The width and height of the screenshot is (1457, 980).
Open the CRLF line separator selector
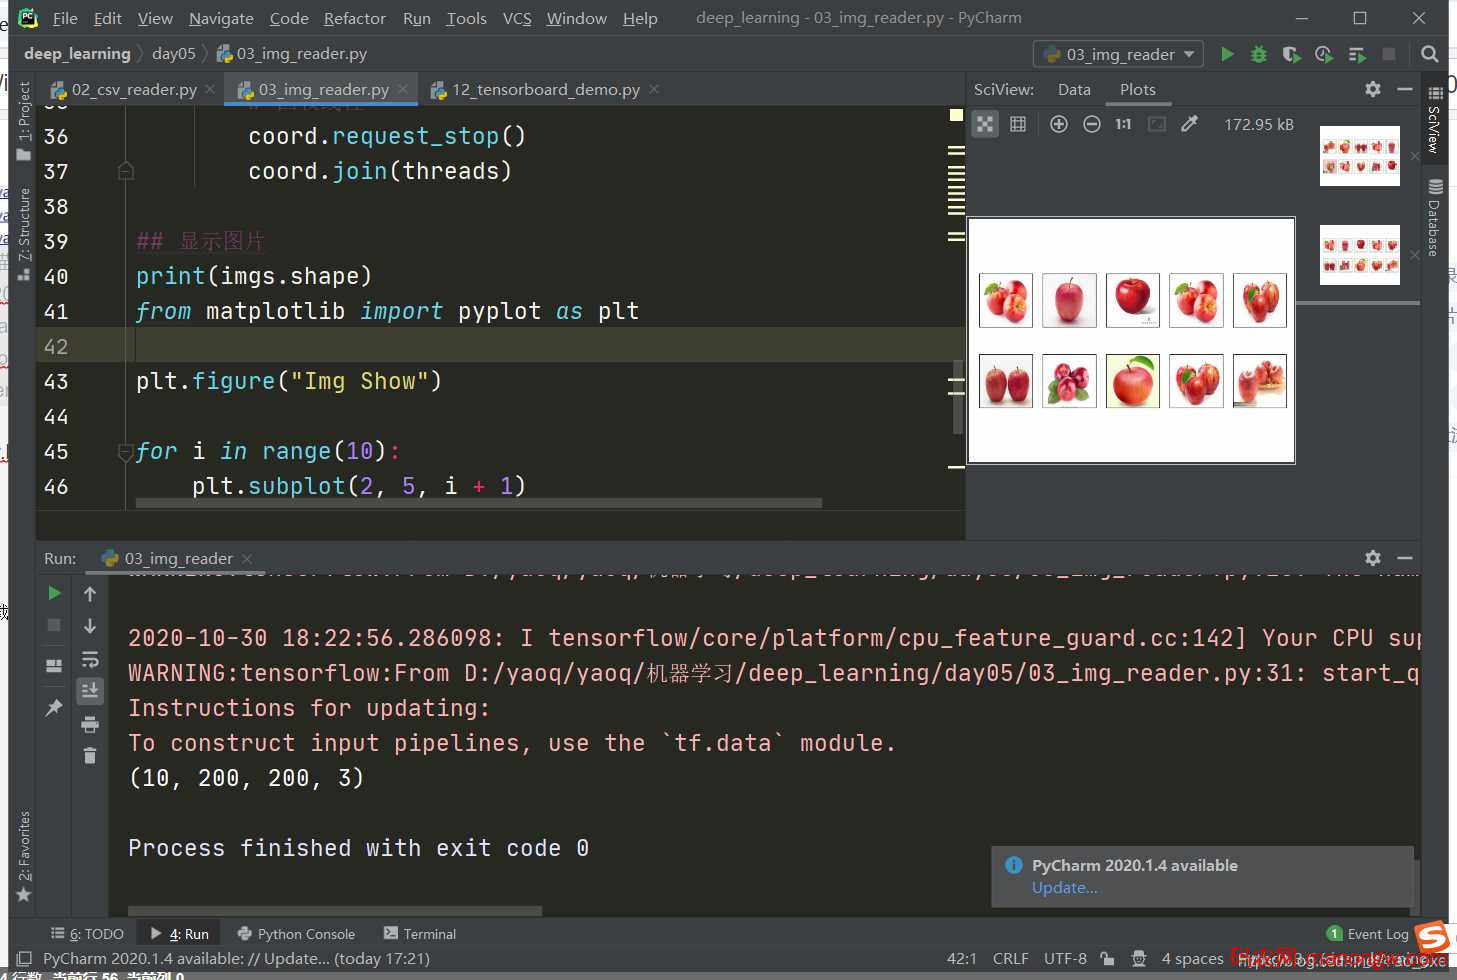click(x=1010, y=958)
